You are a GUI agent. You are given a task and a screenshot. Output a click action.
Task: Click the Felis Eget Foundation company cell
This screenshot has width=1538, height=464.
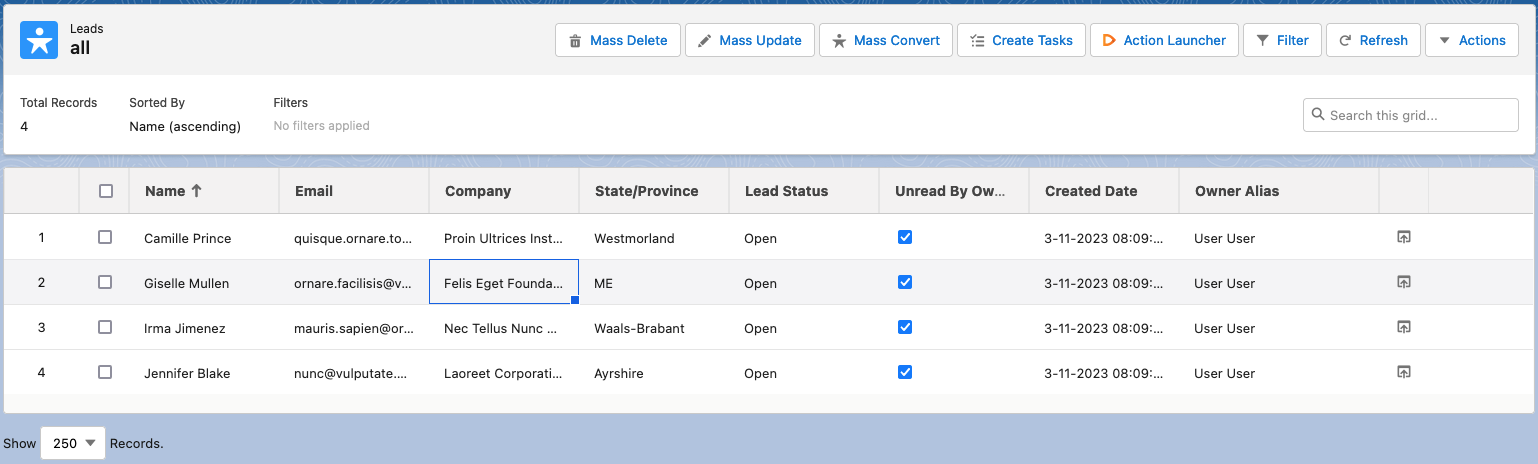point(504,283)
